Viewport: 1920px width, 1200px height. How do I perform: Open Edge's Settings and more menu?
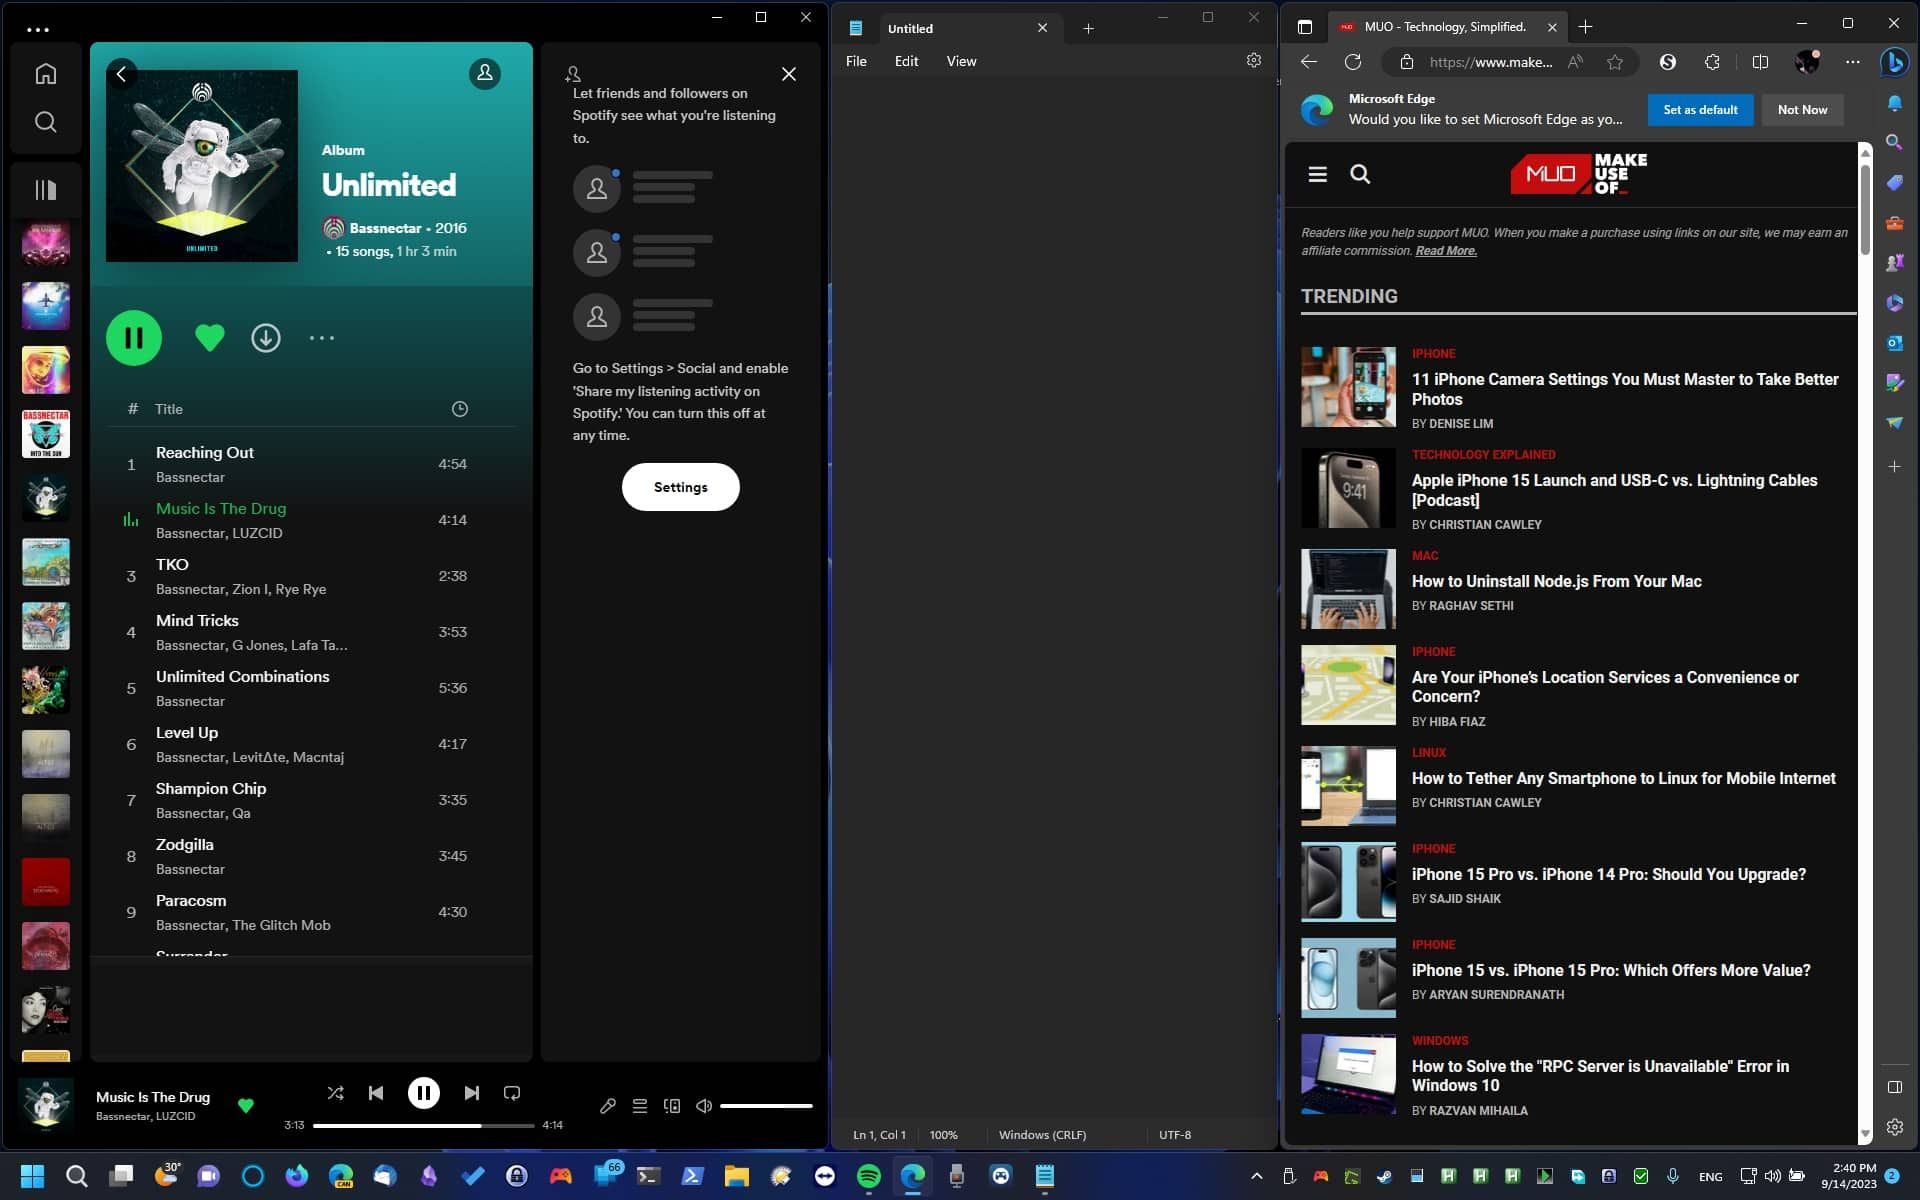[x=1852, y=61]
